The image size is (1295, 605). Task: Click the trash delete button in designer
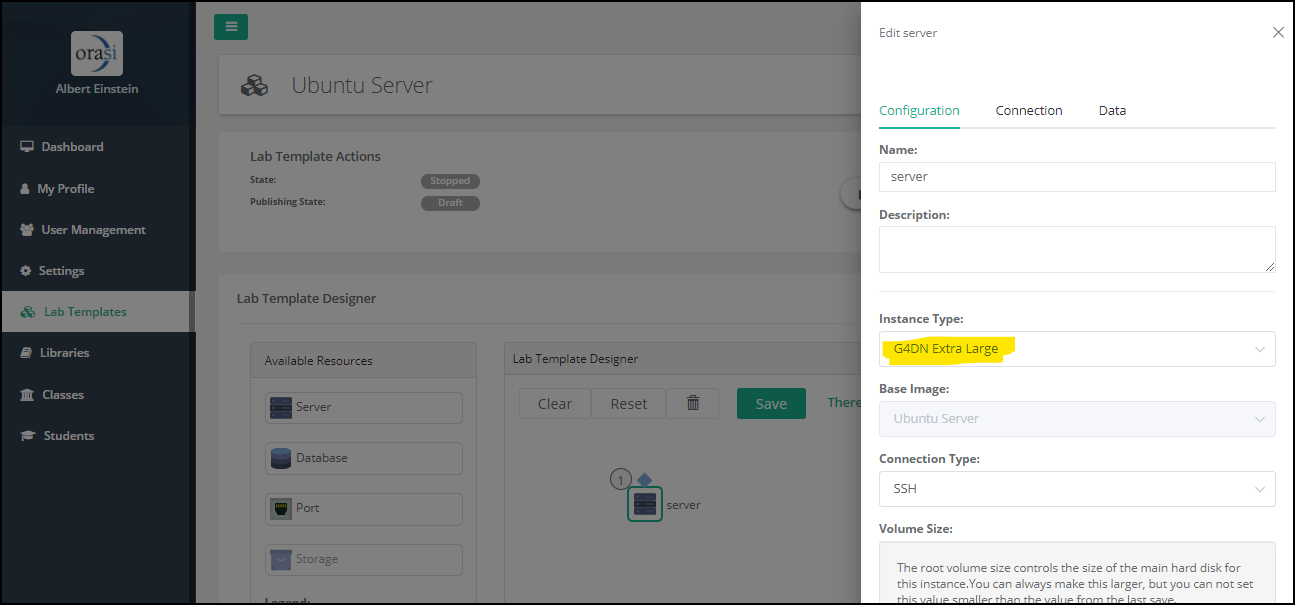(692, 404)
